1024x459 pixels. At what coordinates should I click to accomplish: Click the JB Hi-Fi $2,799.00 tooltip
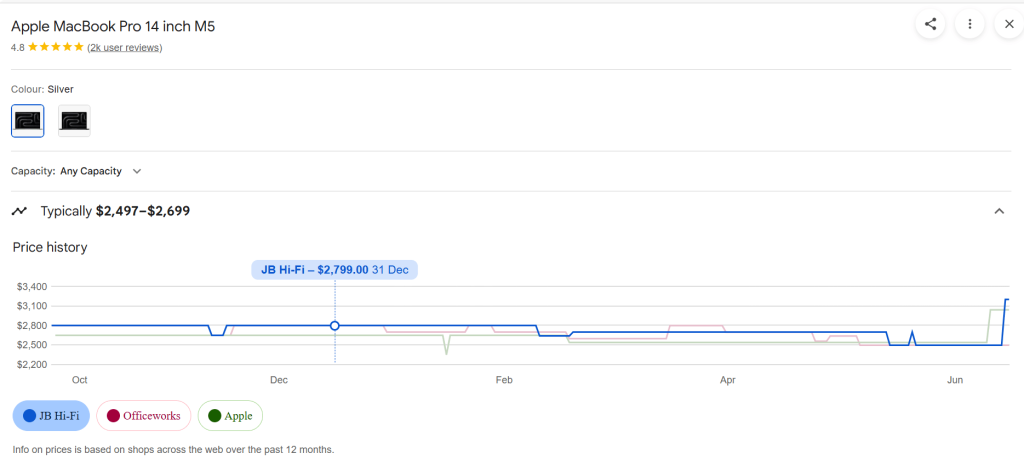(x=334, y=270)
